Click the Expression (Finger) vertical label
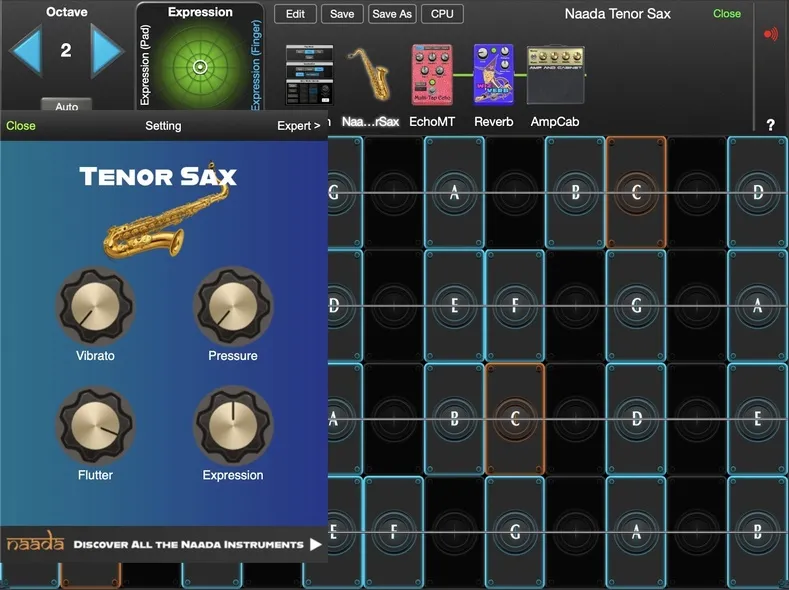 tap(256, 64)
